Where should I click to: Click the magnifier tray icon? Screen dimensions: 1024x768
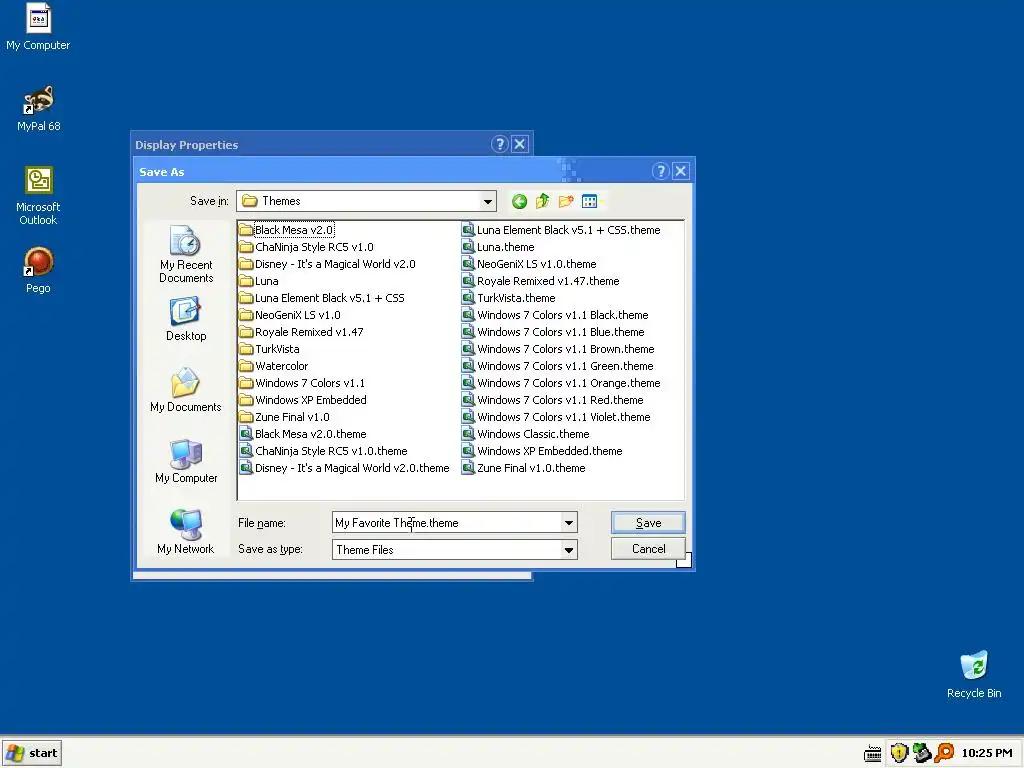click(x=944, y=753)
